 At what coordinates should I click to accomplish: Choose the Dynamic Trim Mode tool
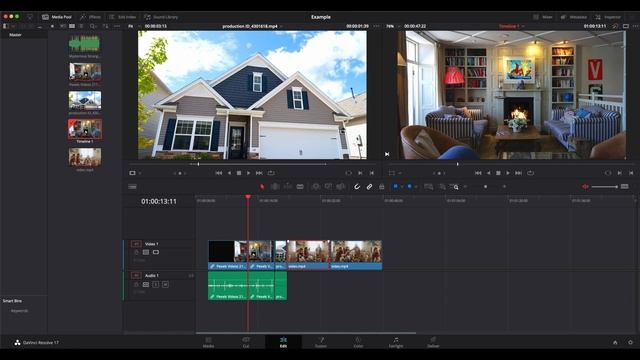pos(287,187)
